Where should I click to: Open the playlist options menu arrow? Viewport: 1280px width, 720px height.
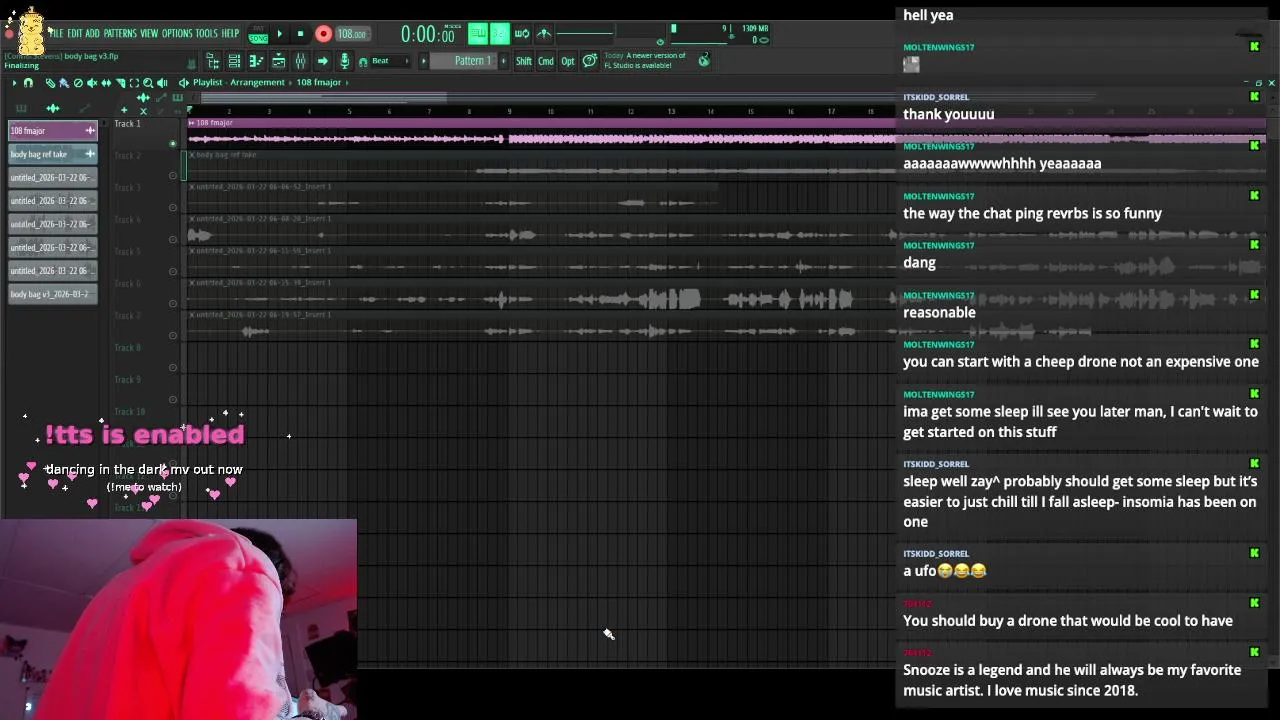click(x=14, y=83)
